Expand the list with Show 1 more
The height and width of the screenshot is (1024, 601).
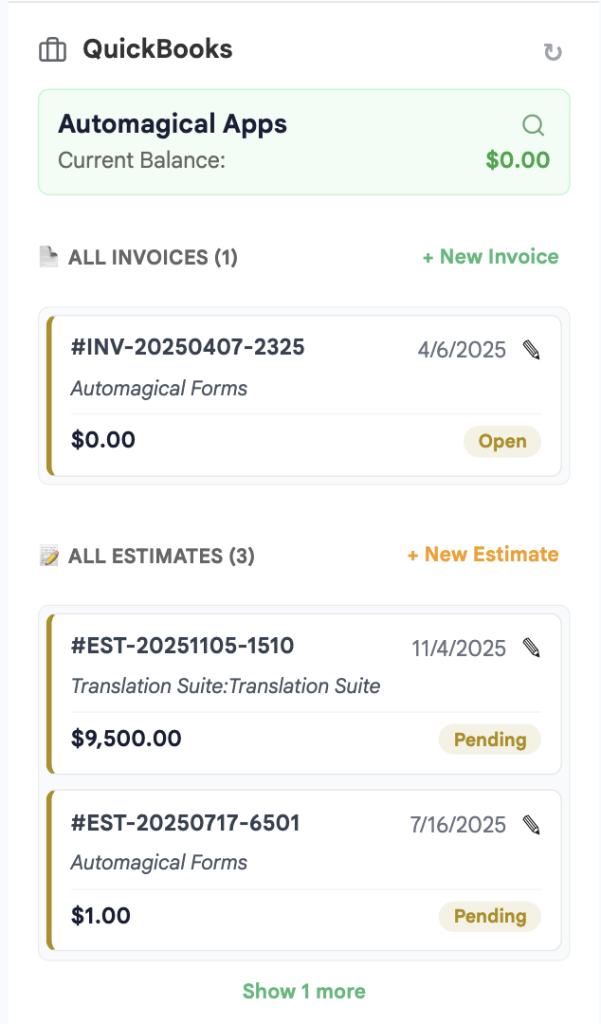tap(304, 991)
